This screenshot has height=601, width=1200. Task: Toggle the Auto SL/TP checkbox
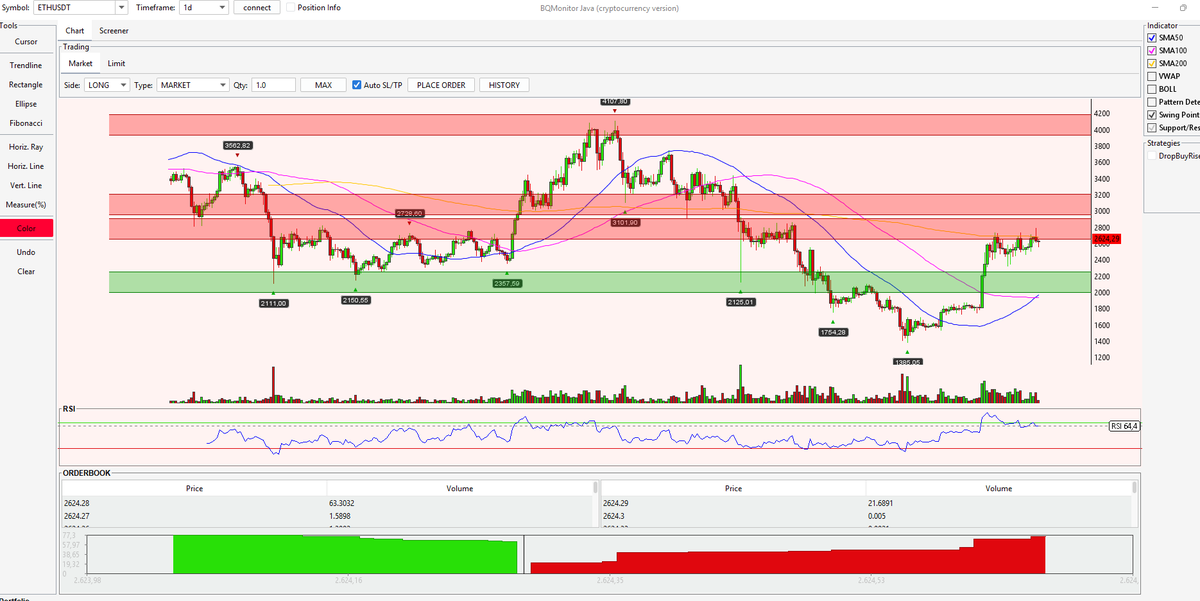pos(358,85)
